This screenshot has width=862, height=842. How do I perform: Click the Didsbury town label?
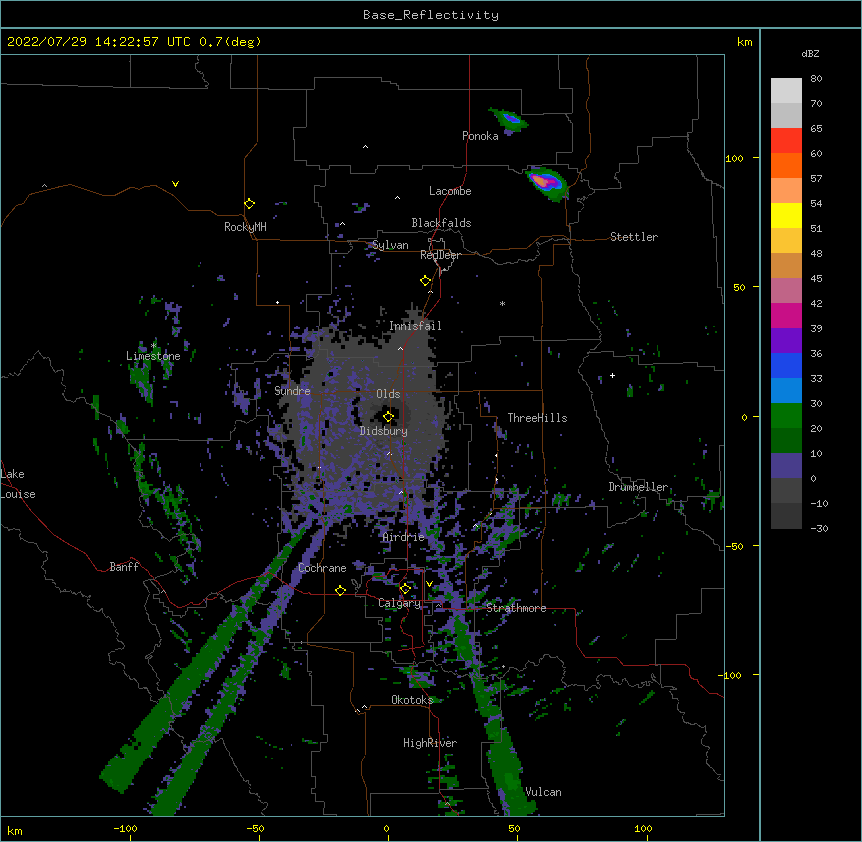384,431
